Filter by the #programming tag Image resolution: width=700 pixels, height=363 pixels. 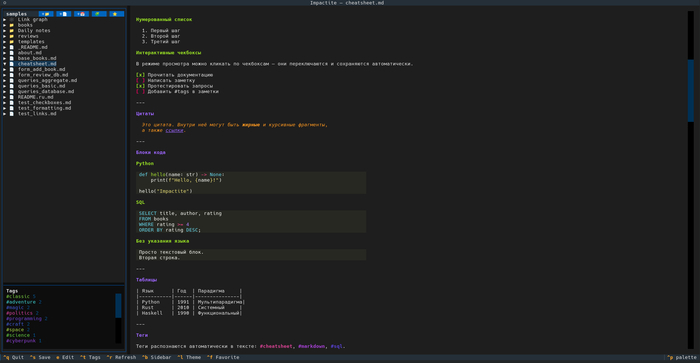(x=24, y=319)
